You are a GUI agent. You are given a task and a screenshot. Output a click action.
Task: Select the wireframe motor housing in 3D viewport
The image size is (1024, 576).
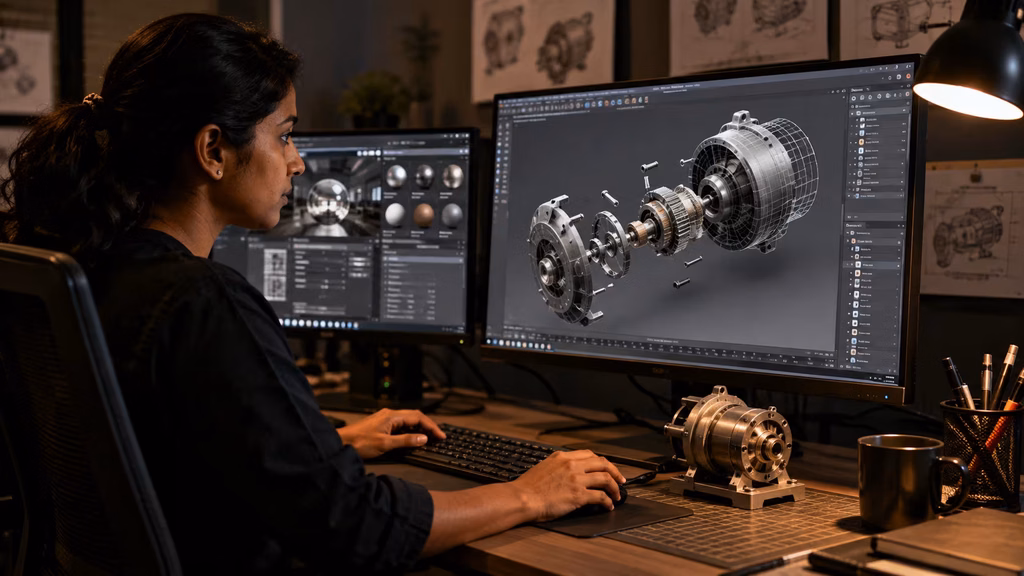coord(756,180)
